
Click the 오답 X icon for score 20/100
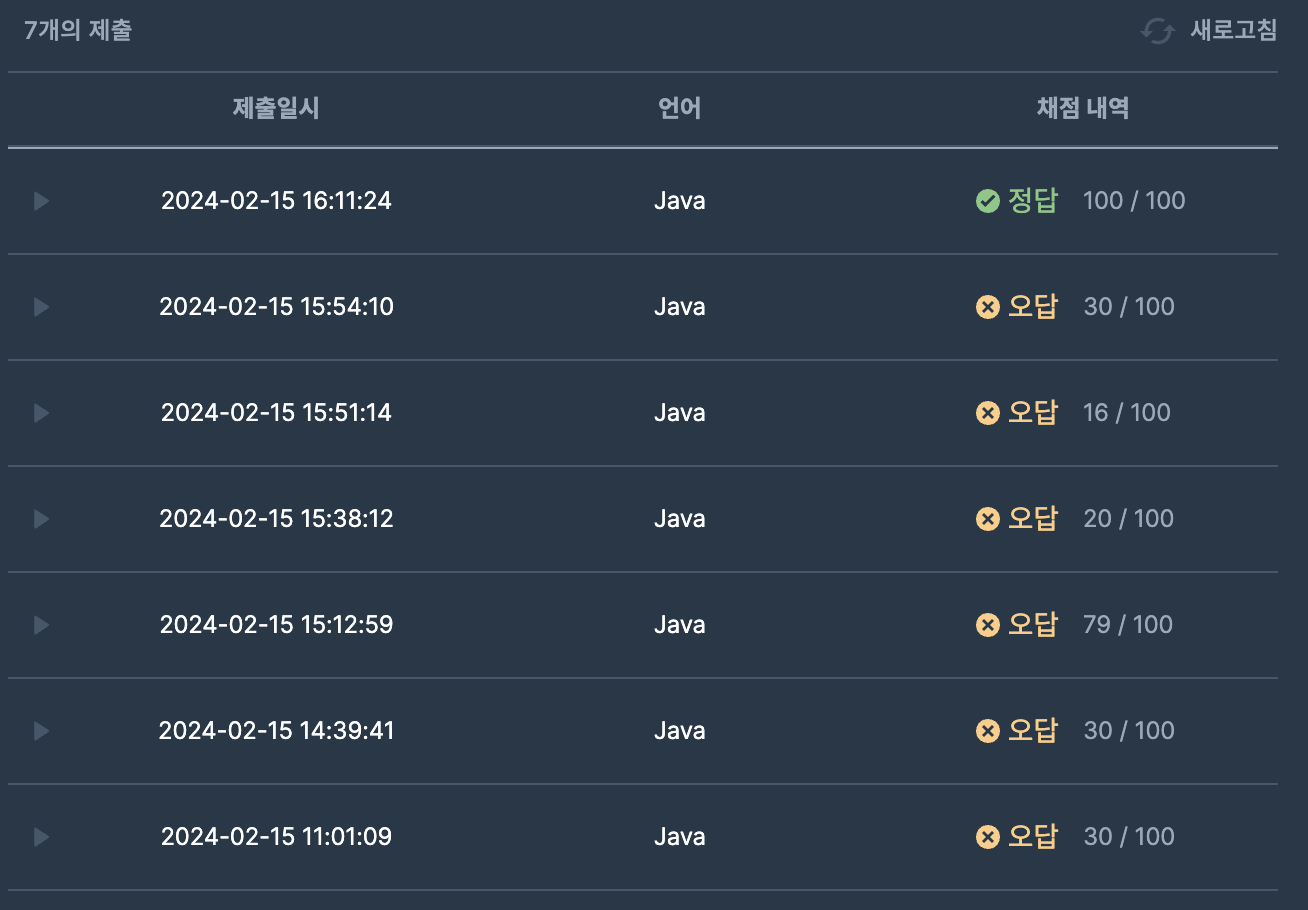[x=987, y=519]
